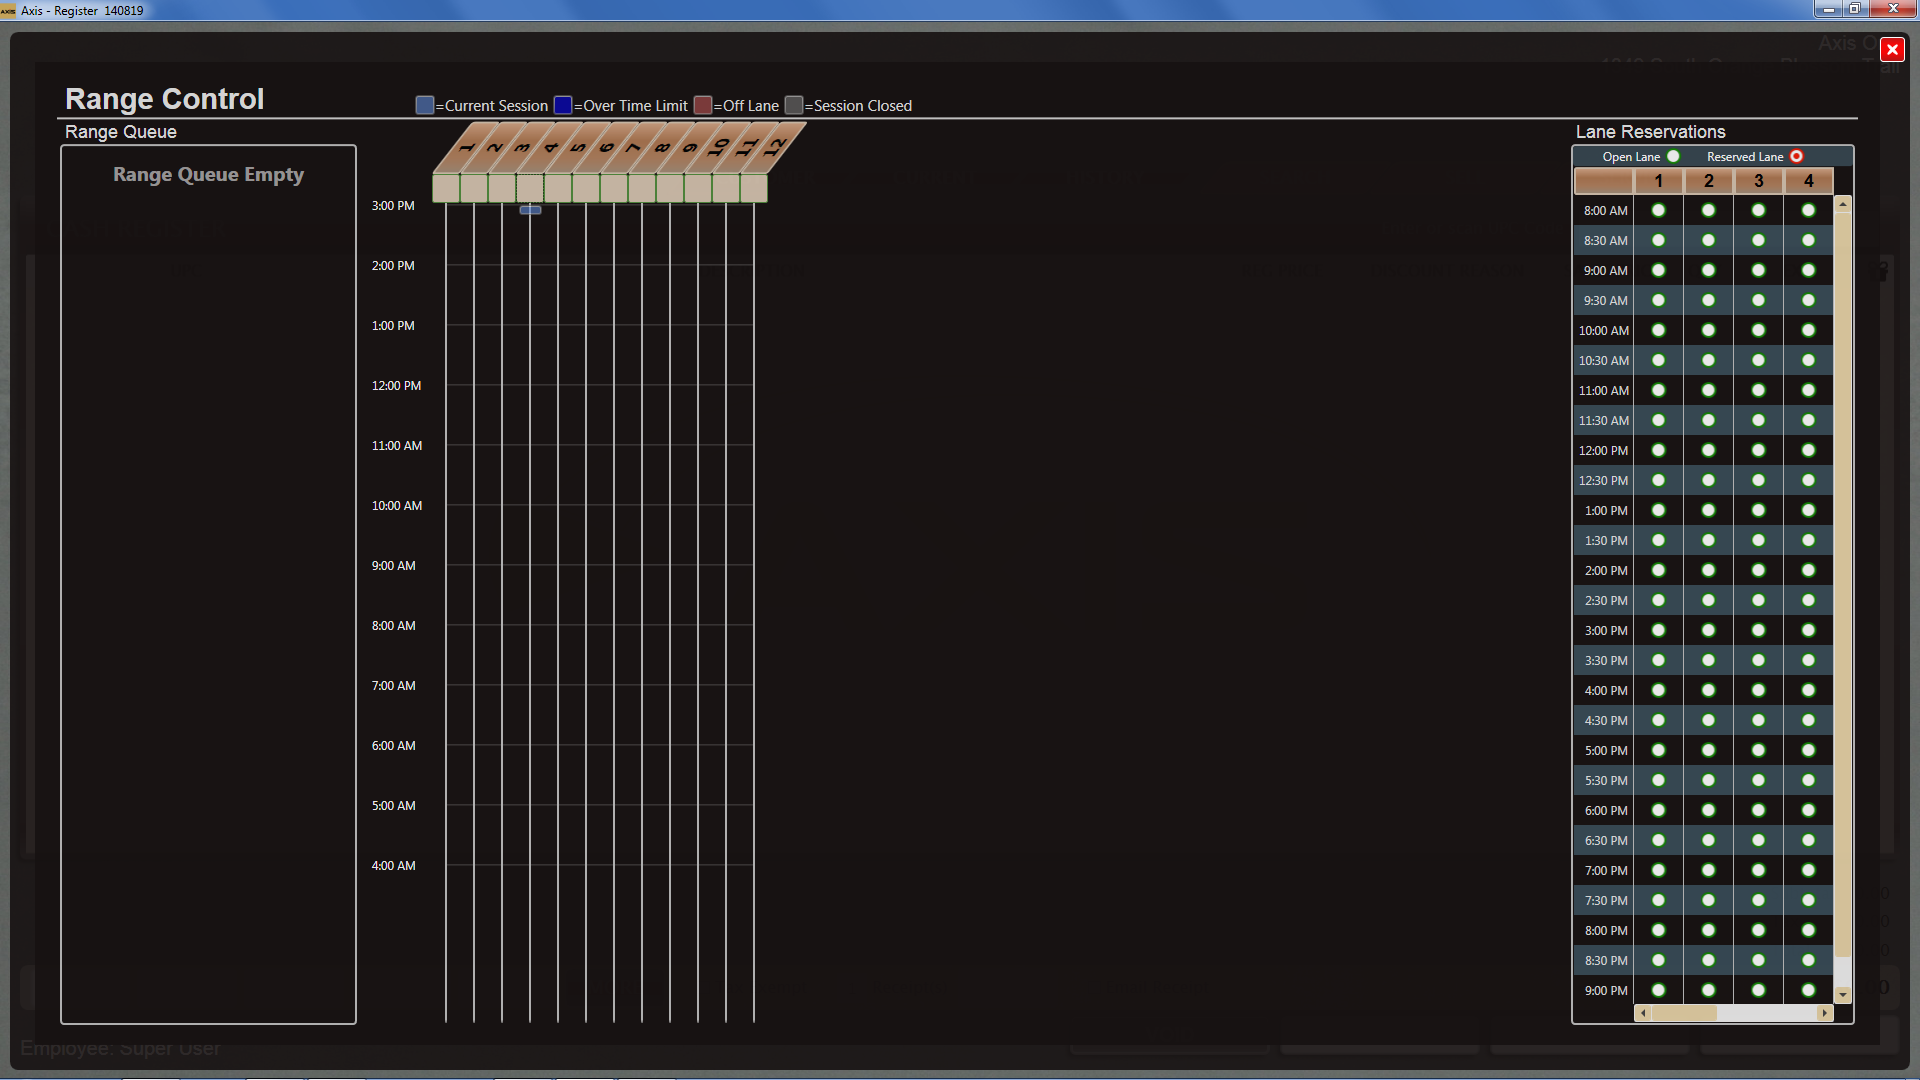1920x1080 pixels.
Task: Reserve lane 4 at 11:00 AM
Action: (x=1809, y=390)
